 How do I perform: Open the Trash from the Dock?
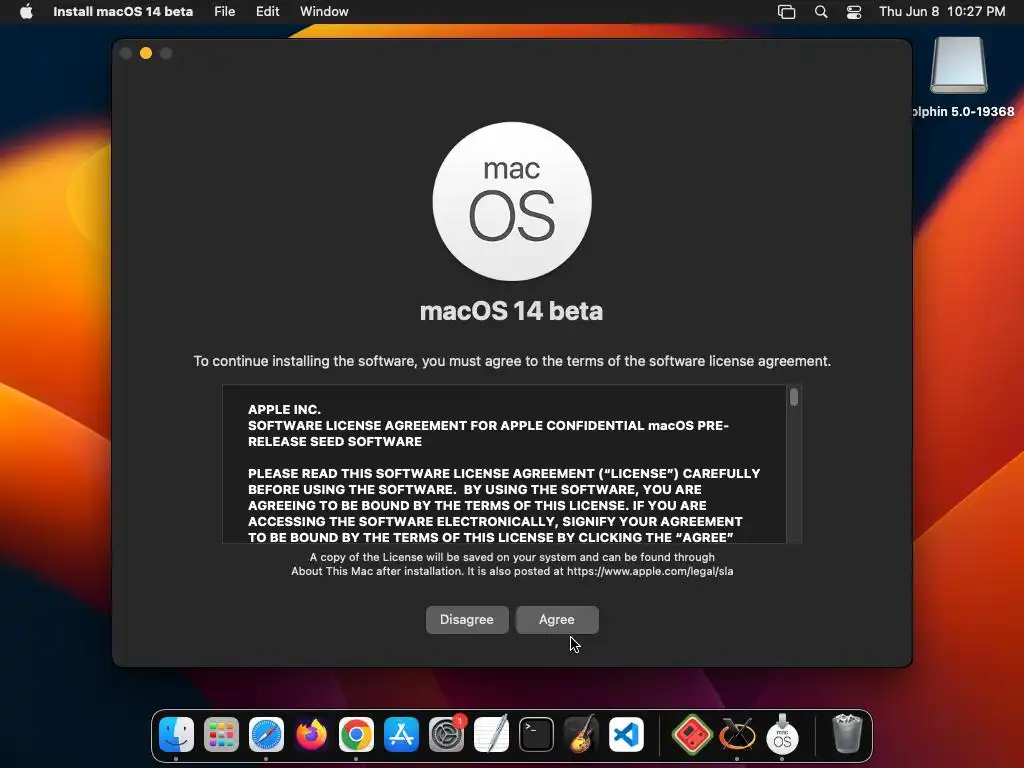point(847,734)
